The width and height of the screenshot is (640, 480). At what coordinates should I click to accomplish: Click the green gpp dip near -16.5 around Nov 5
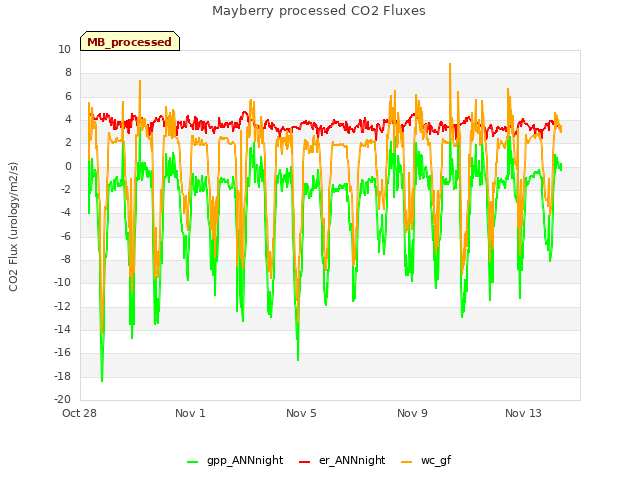coord(298,359)
